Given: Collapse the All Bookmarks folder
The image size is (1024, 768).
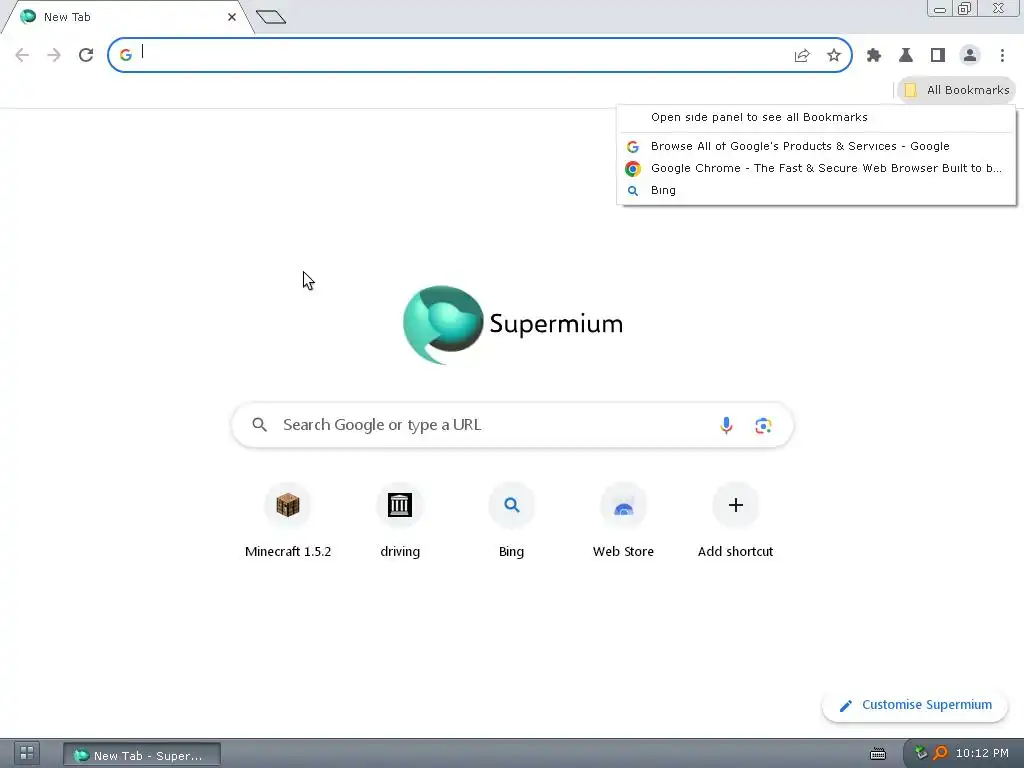Looking at the screenshot, I should (957, 90).
